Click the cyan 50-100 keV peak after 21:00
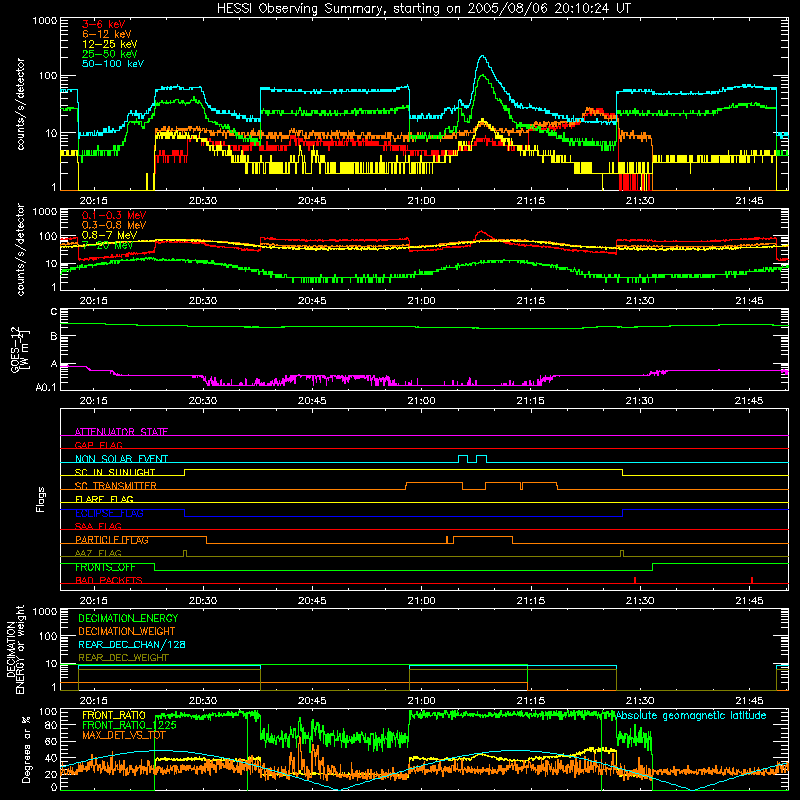Screen dimensions: 800x800 point(483,58)
